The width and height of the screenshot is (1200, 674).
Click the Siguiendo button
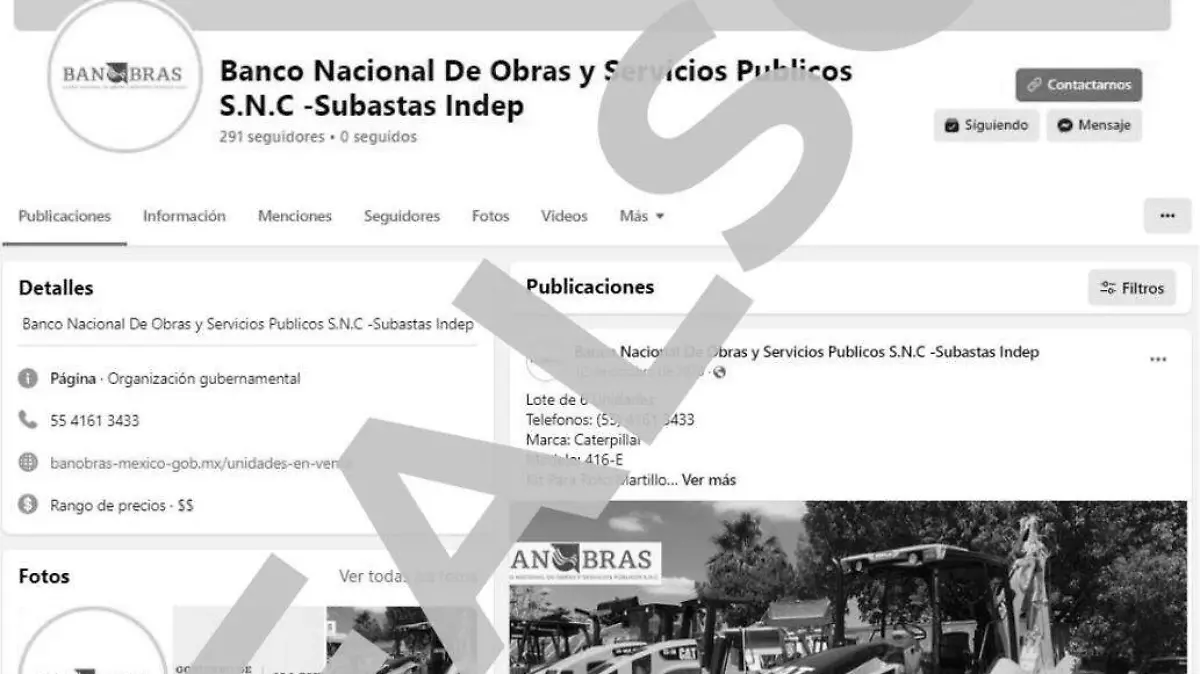987,126
